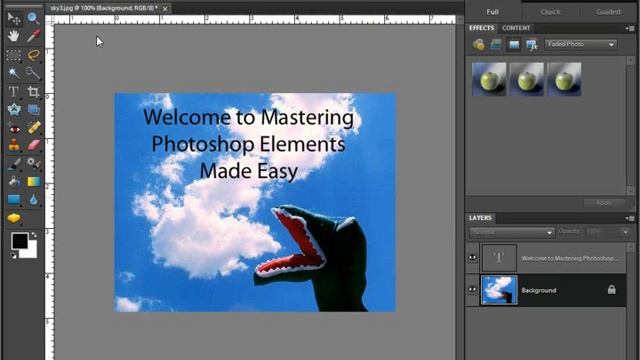This screenshot has width=640, height=360.
Task: Switch to the Full edit tab
Action: pyautogui.click(x=492, y=12)
